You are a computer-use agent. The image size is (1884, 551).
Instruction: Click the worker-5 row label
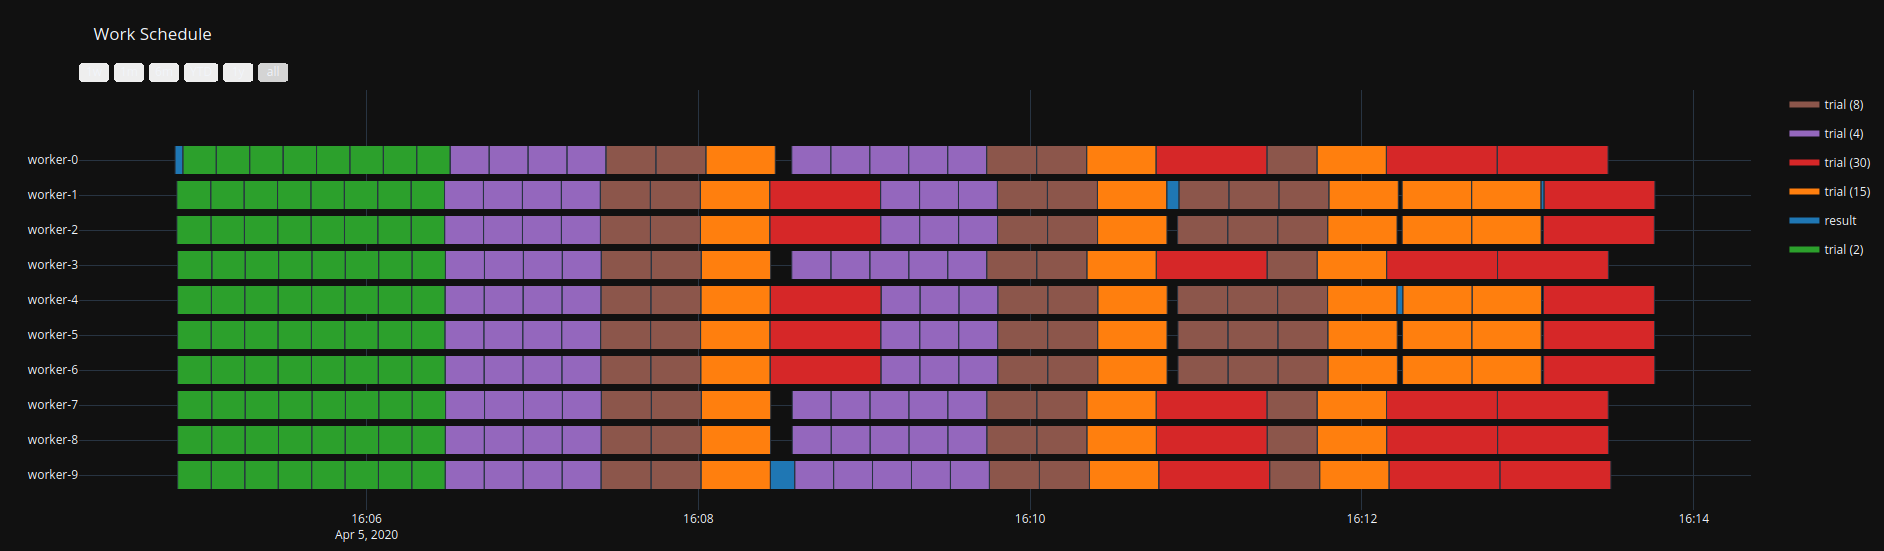53,335
